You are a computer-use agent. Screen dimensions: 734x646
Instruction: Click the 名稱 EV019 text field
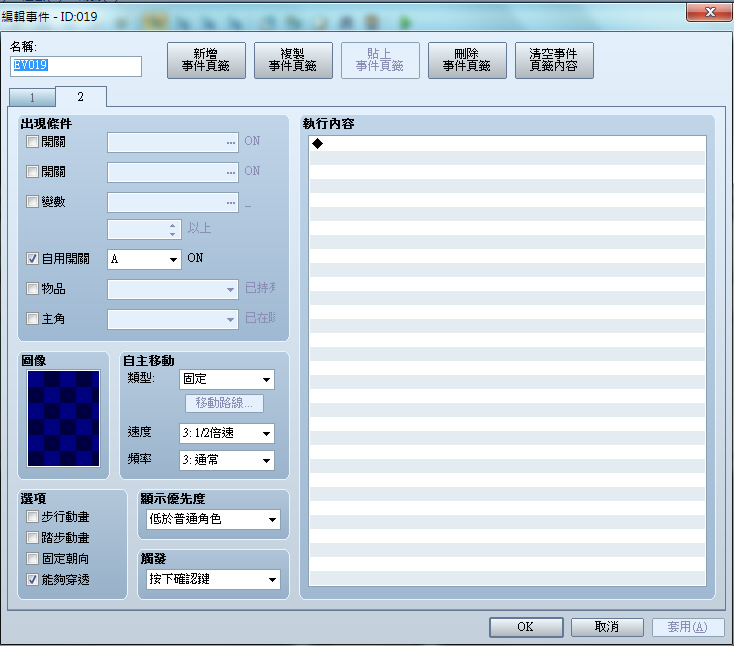click(76, 66)
